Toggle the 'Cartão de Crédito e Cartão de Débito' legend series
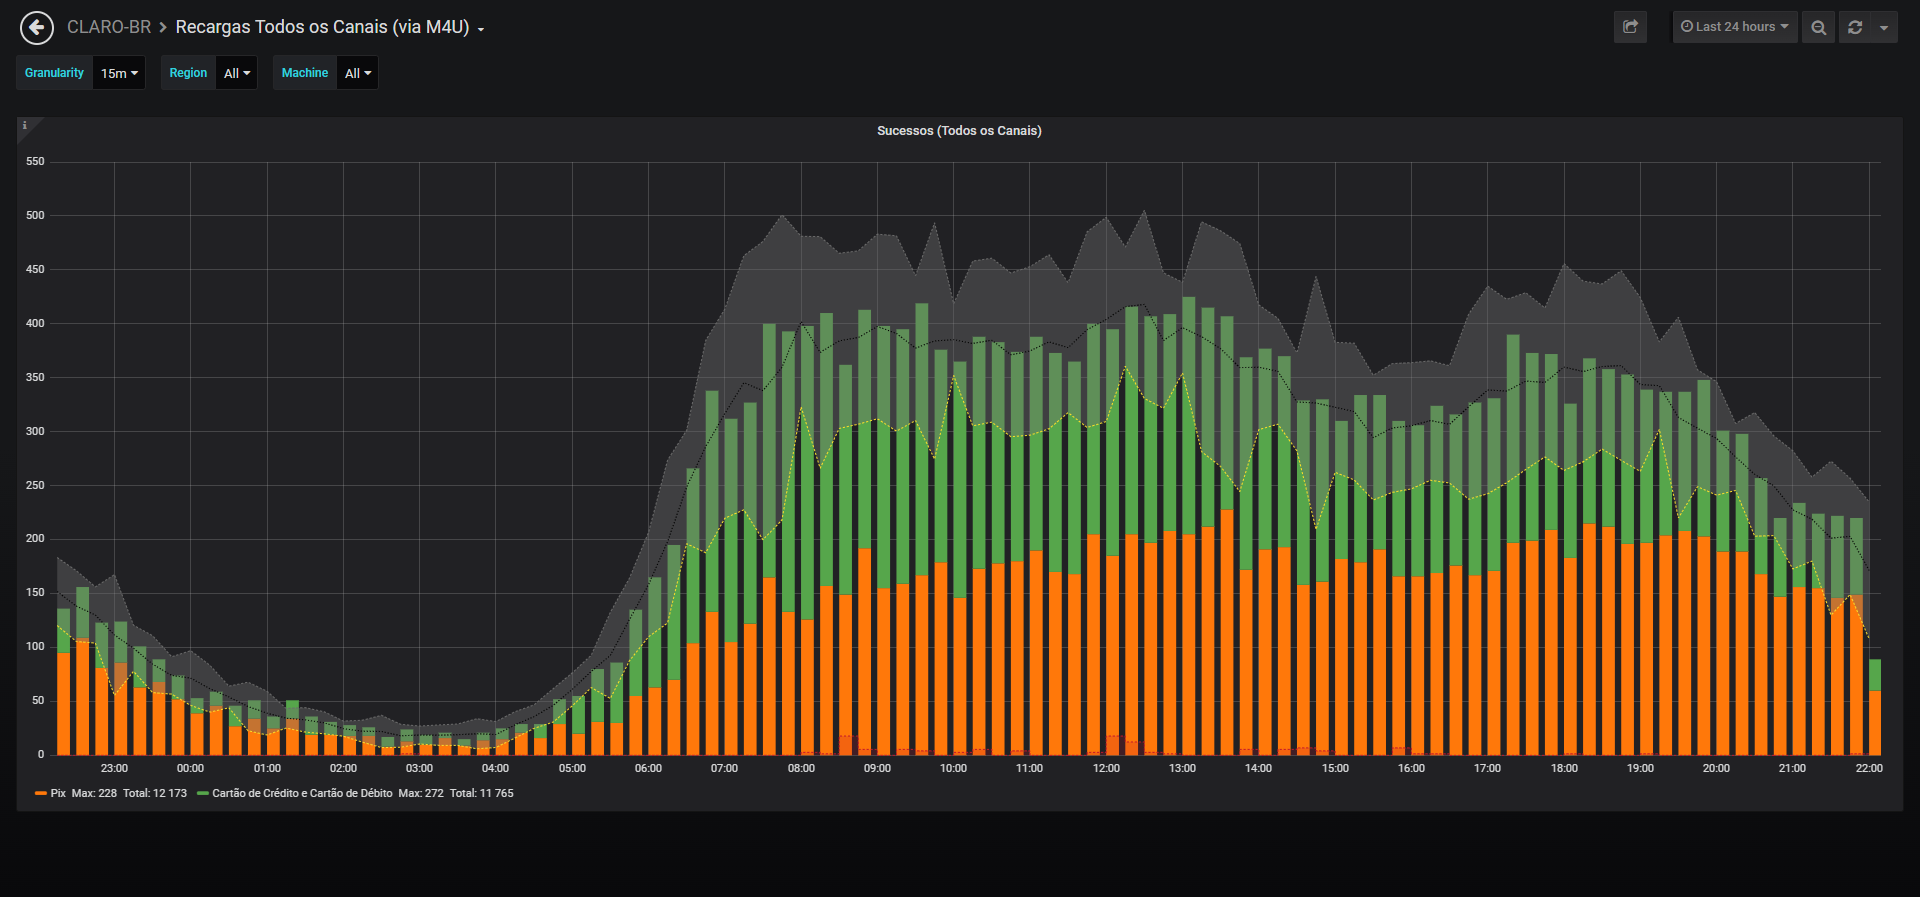The image size is (1920, 897). point(302,793)
